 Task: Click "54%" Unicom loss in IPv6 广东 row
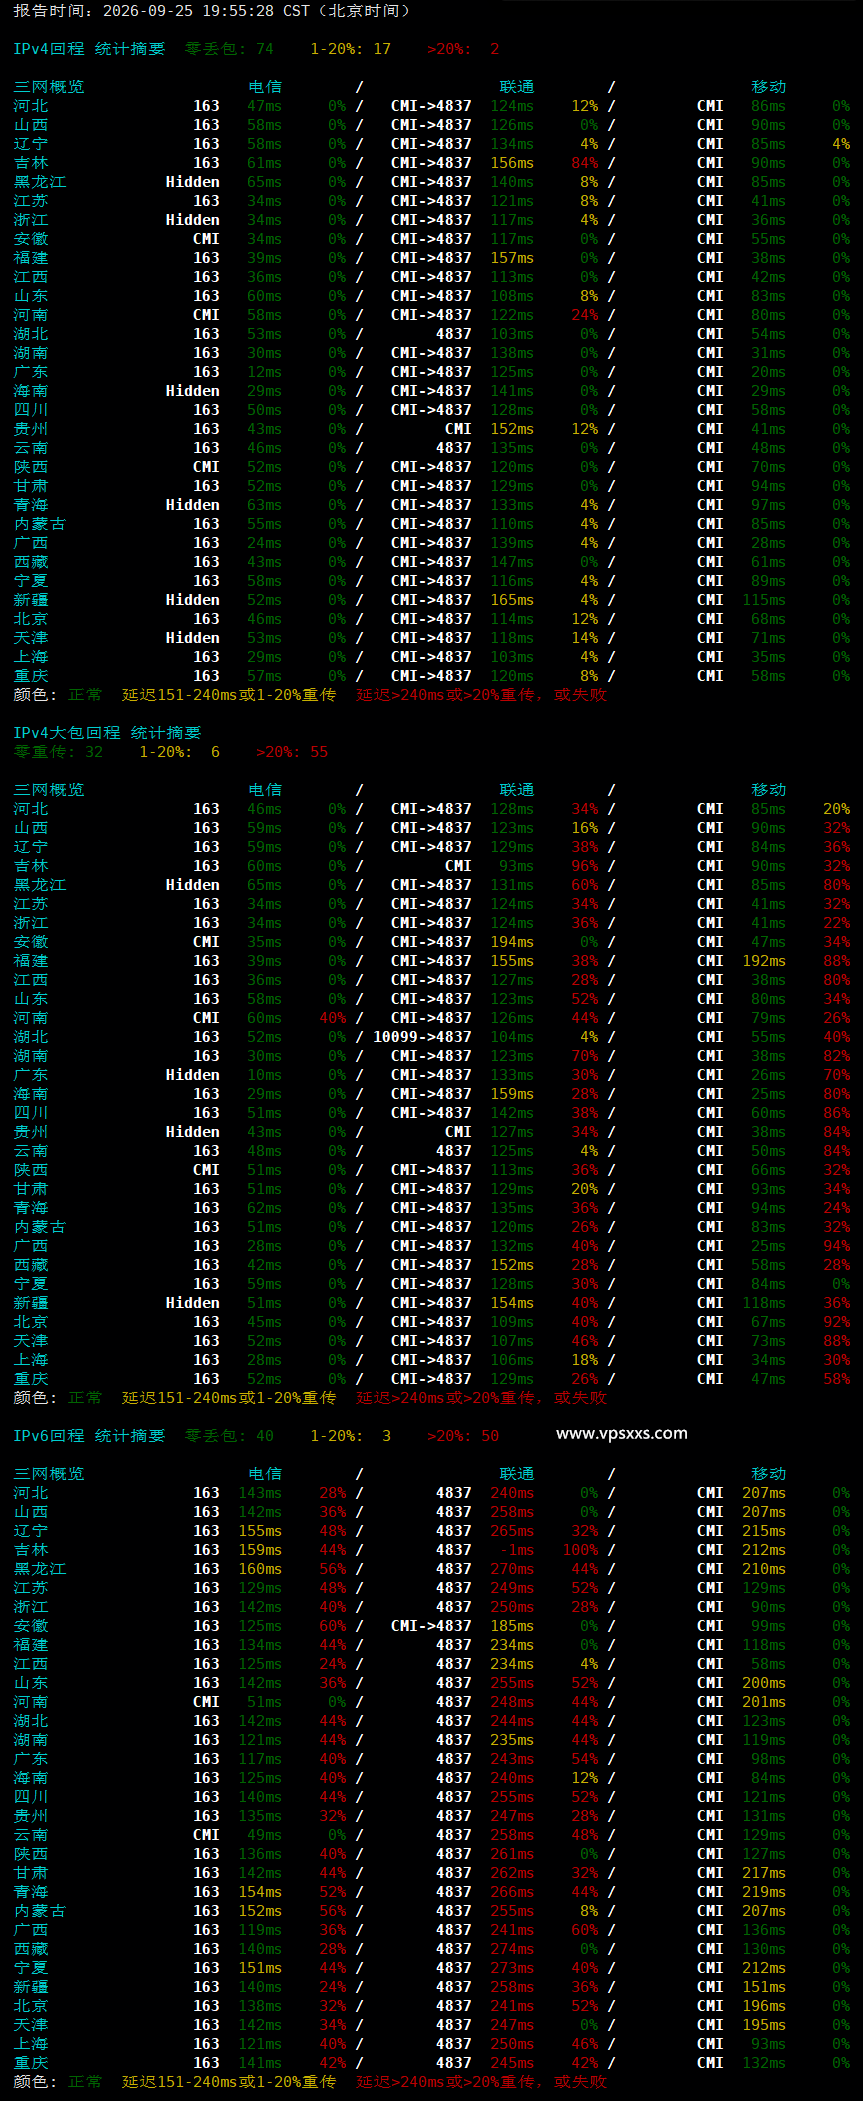[x=585, y=1759]
